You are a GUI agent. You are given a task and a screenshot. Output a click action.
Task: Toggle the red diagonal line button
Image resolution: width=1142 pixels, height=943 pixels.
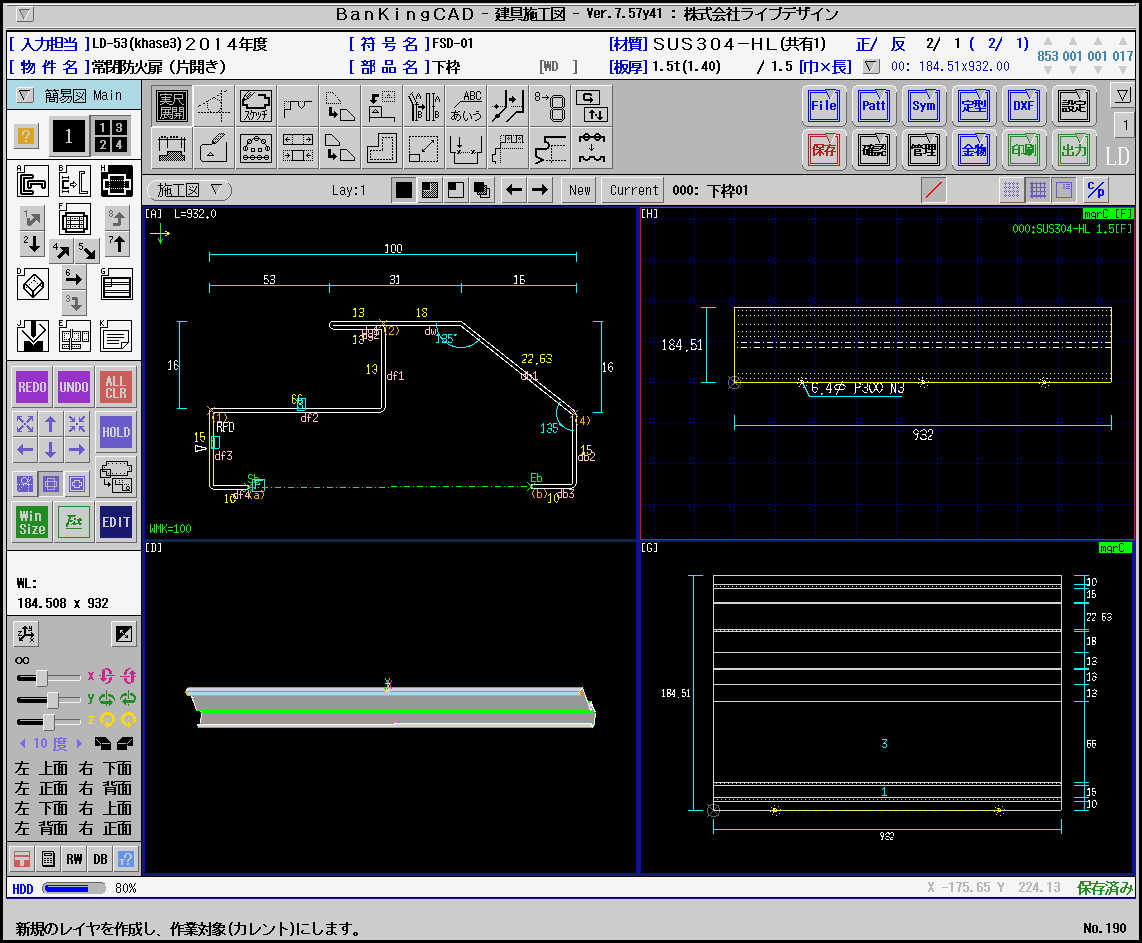pyautogui.click(x=934, y=190)
